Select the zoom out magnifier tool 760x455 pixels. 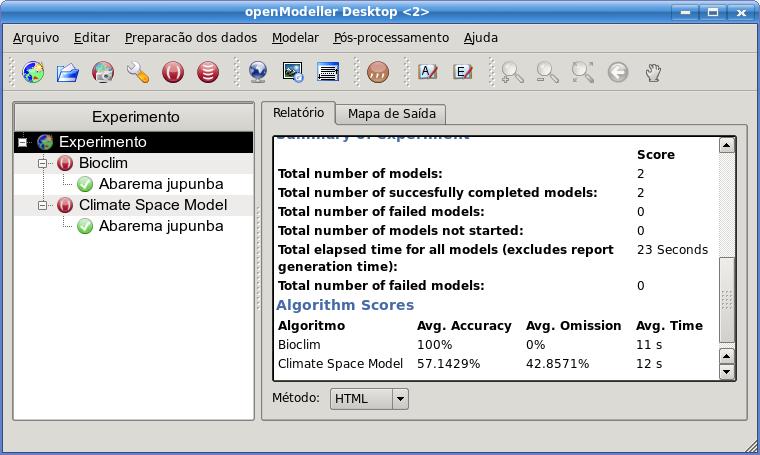(x=547, y=73)
